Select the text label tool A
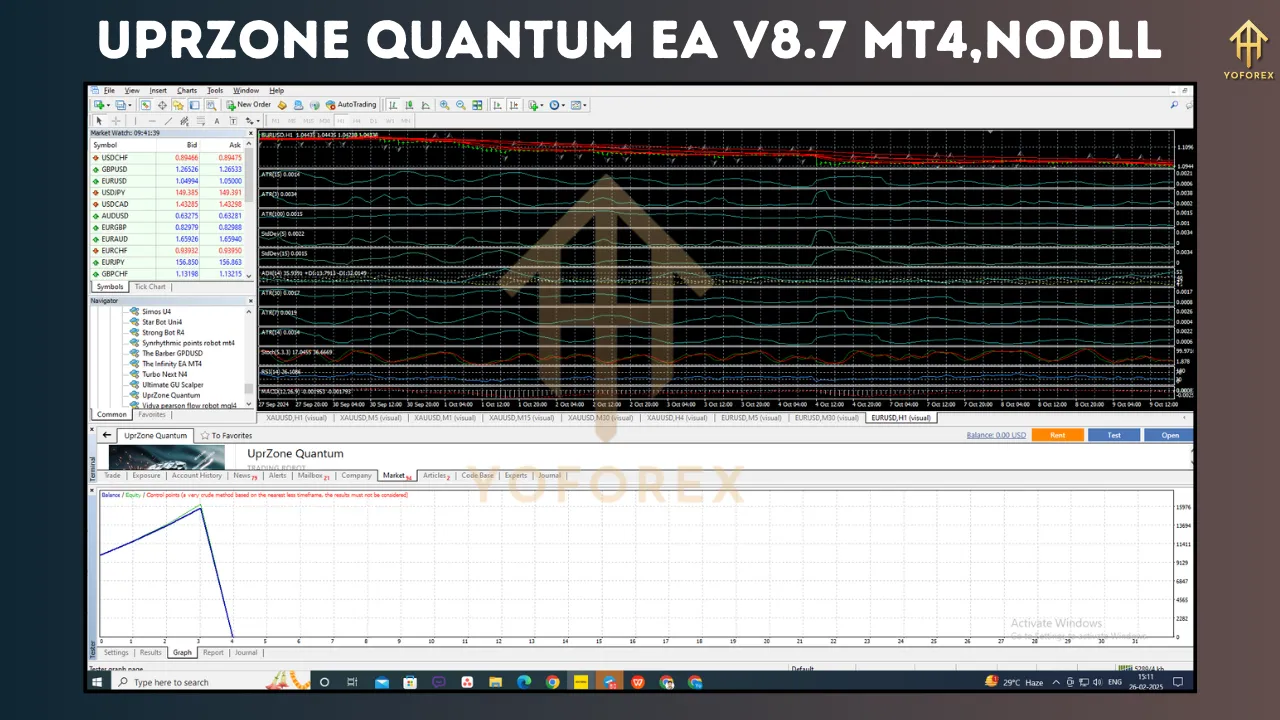Screen dimensions: 1280x720 coord(217,121)
